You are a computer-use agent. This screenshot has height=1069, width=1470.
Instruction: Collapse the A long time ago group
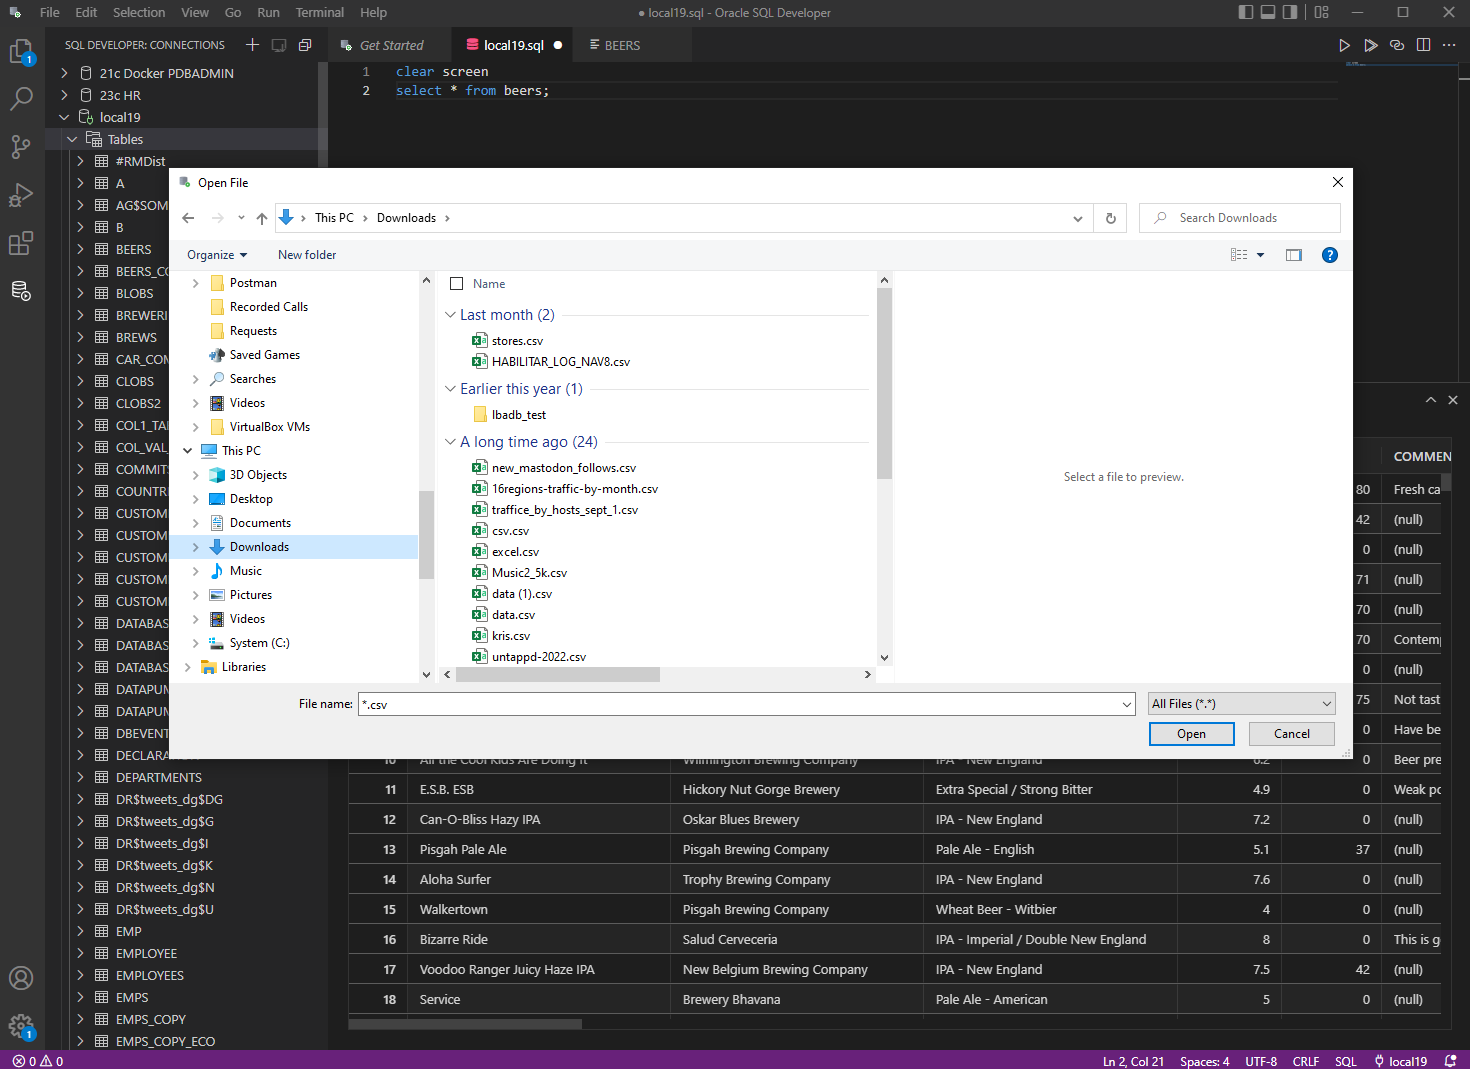coord(450,442)
